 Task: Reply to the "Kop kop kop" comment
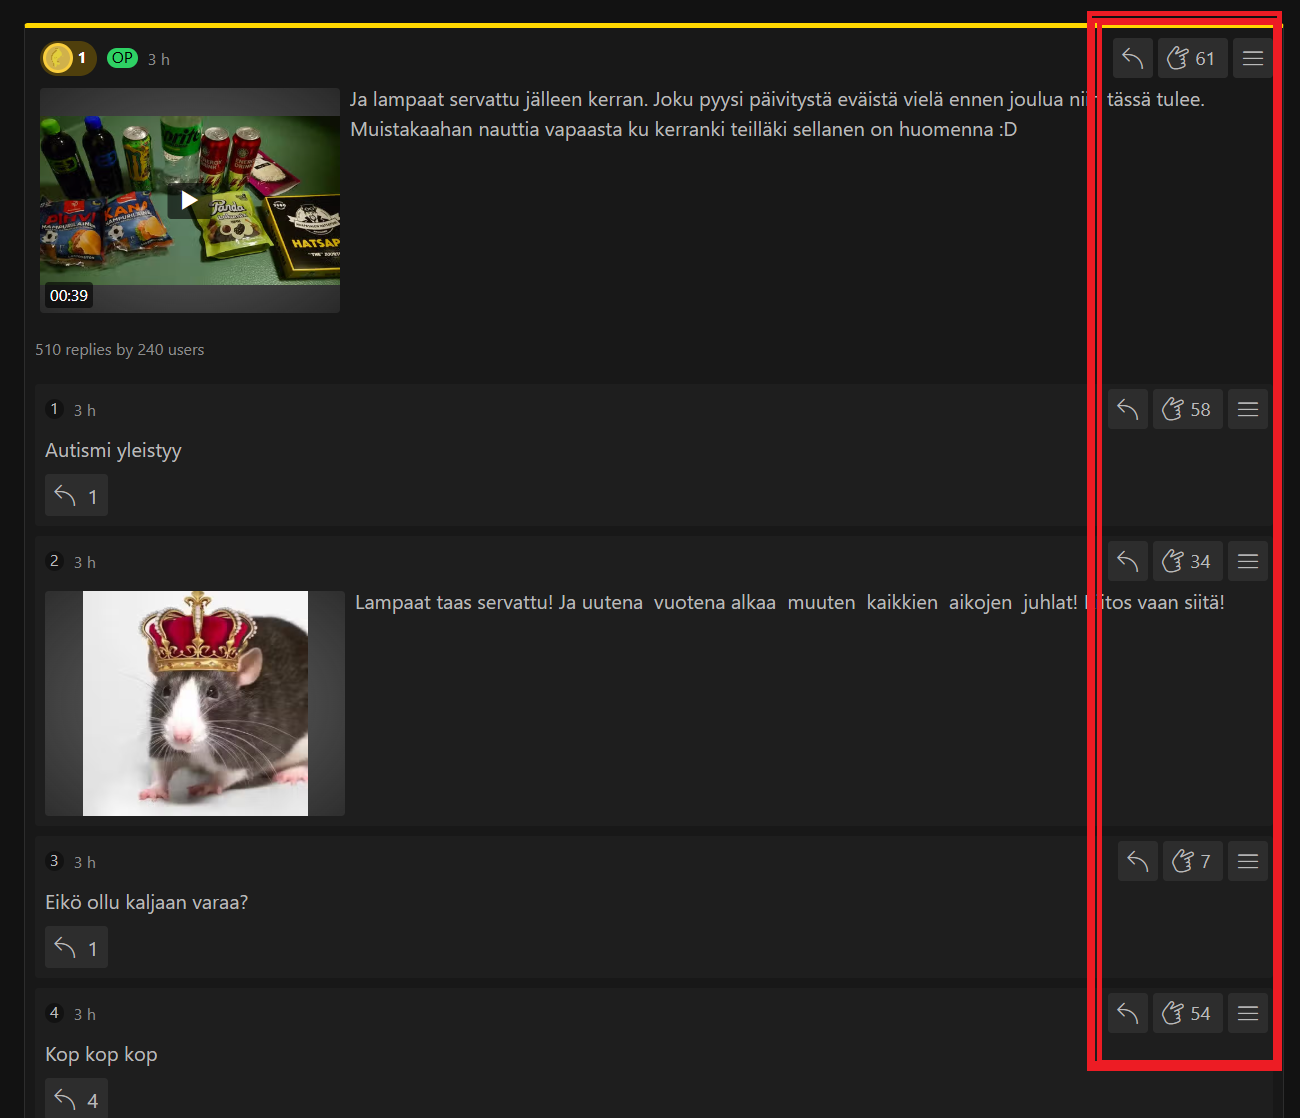click(1127, 1014)
